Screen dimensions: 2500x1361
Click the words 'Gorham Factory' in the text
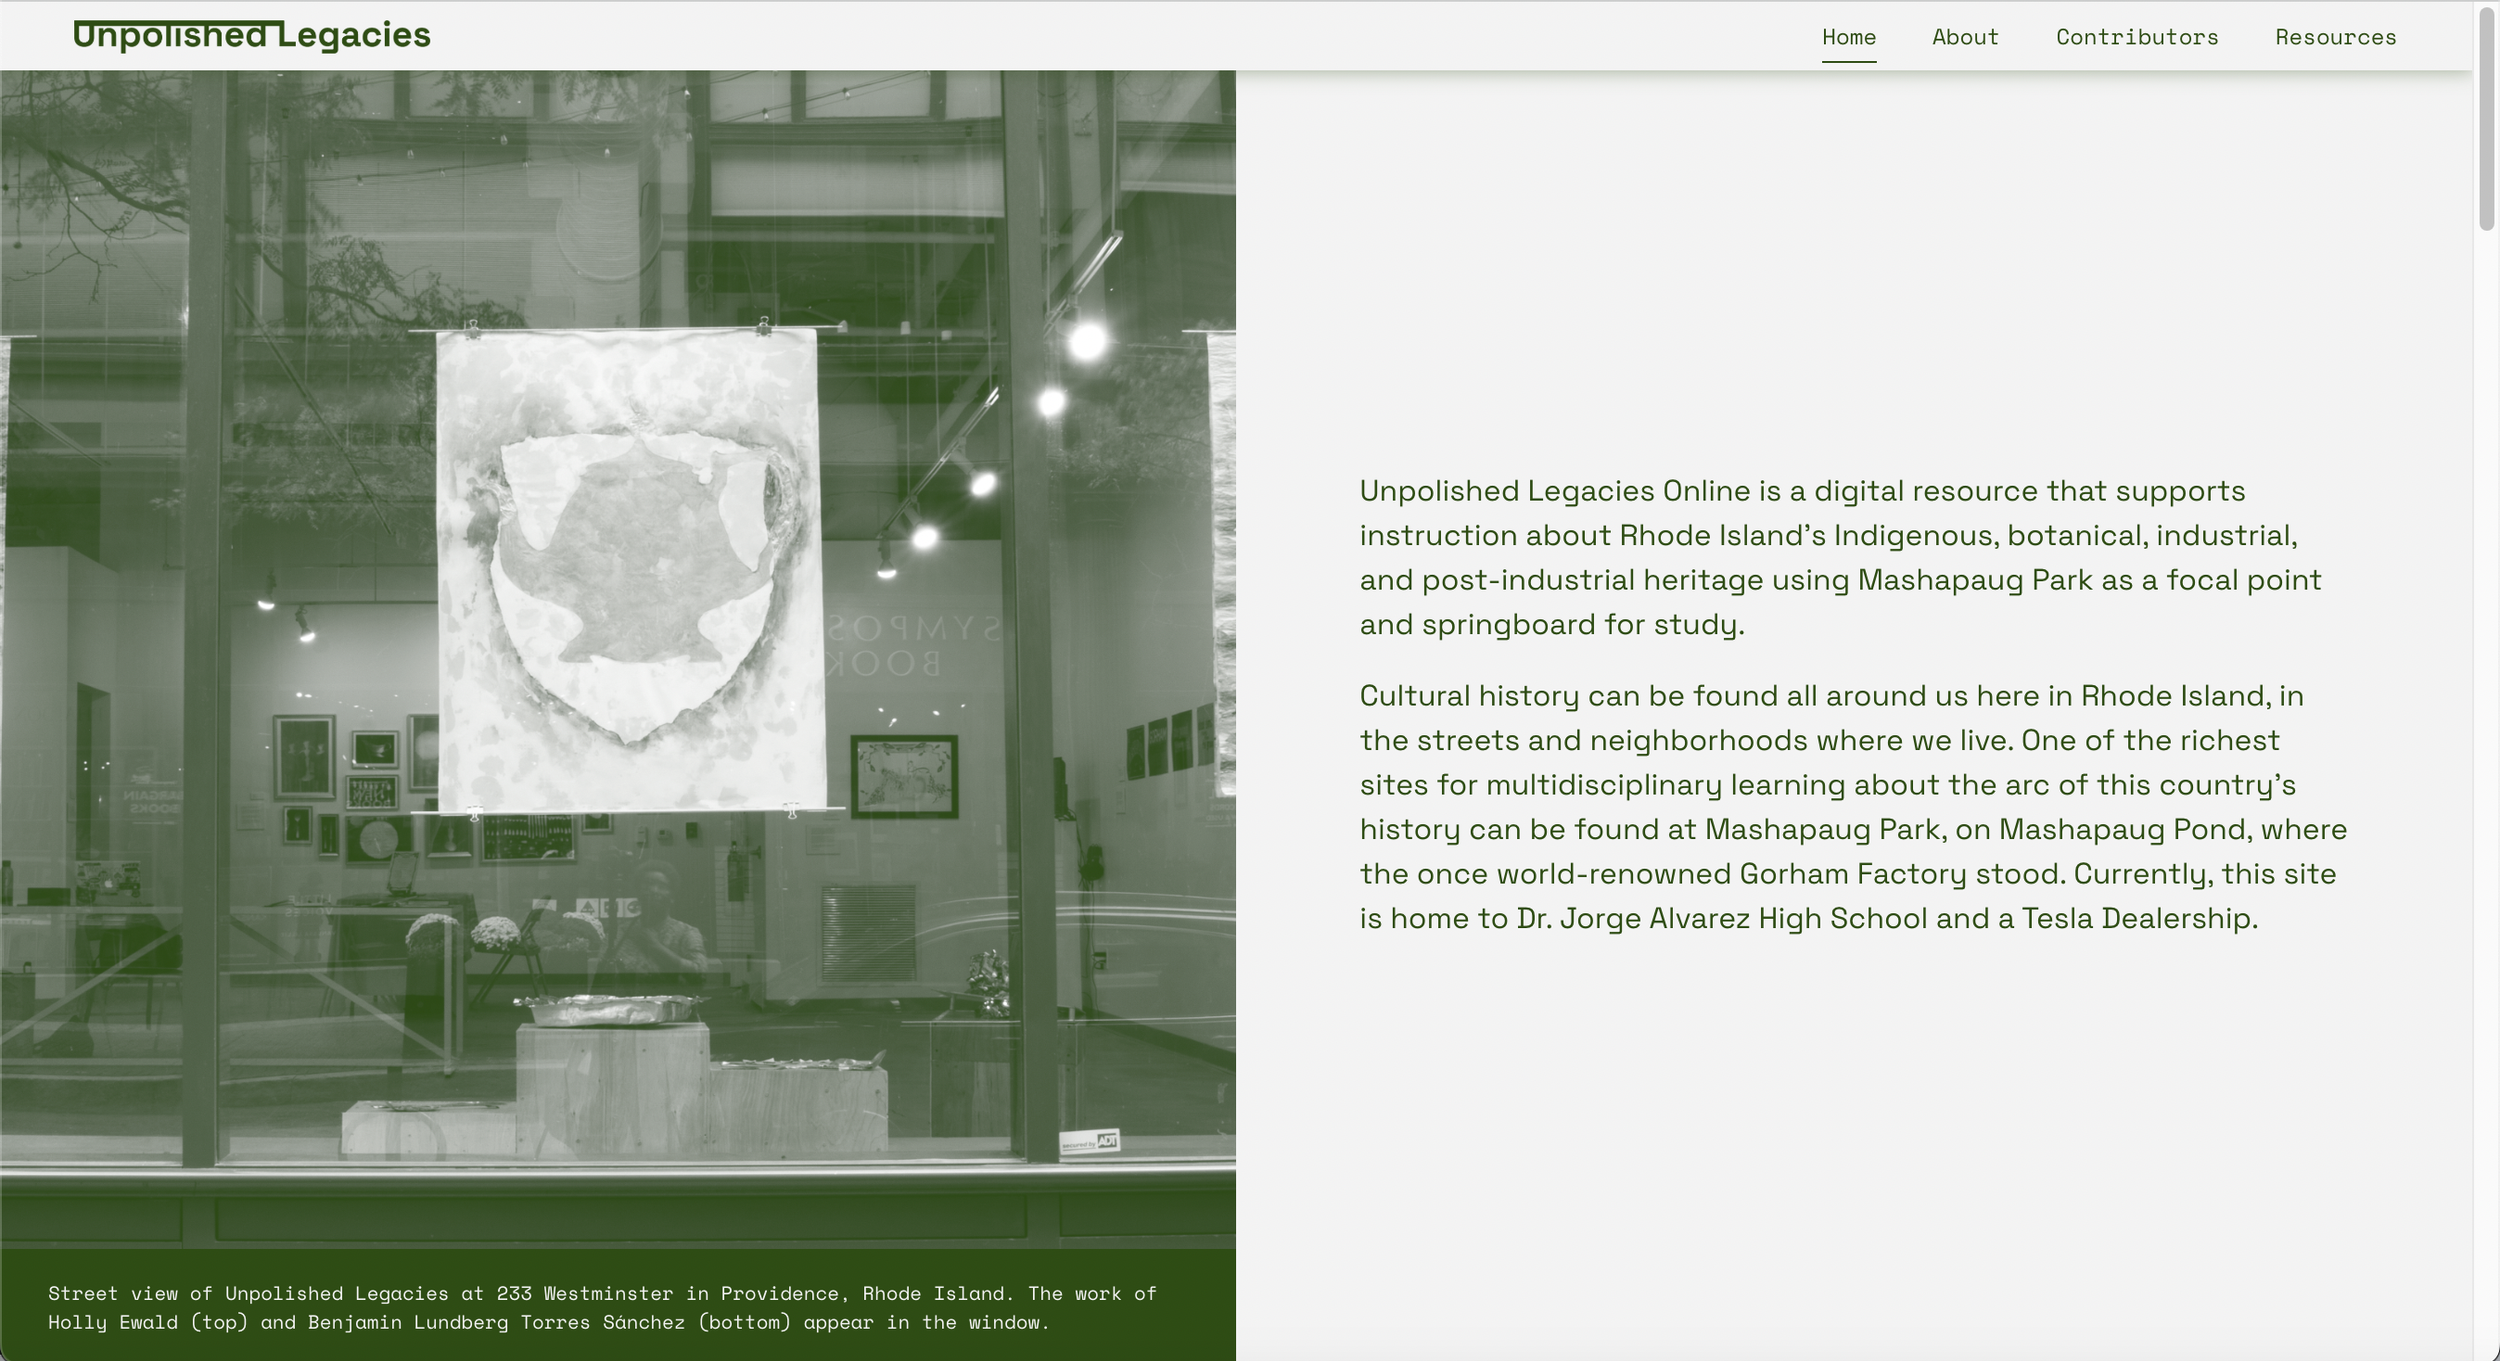coord(1851,873)
